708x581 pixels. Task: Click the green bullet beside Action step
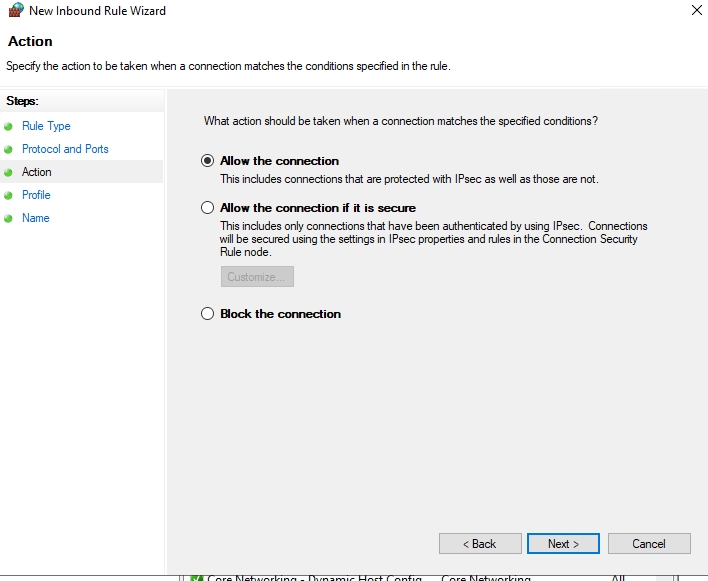[x=9, y=172]
